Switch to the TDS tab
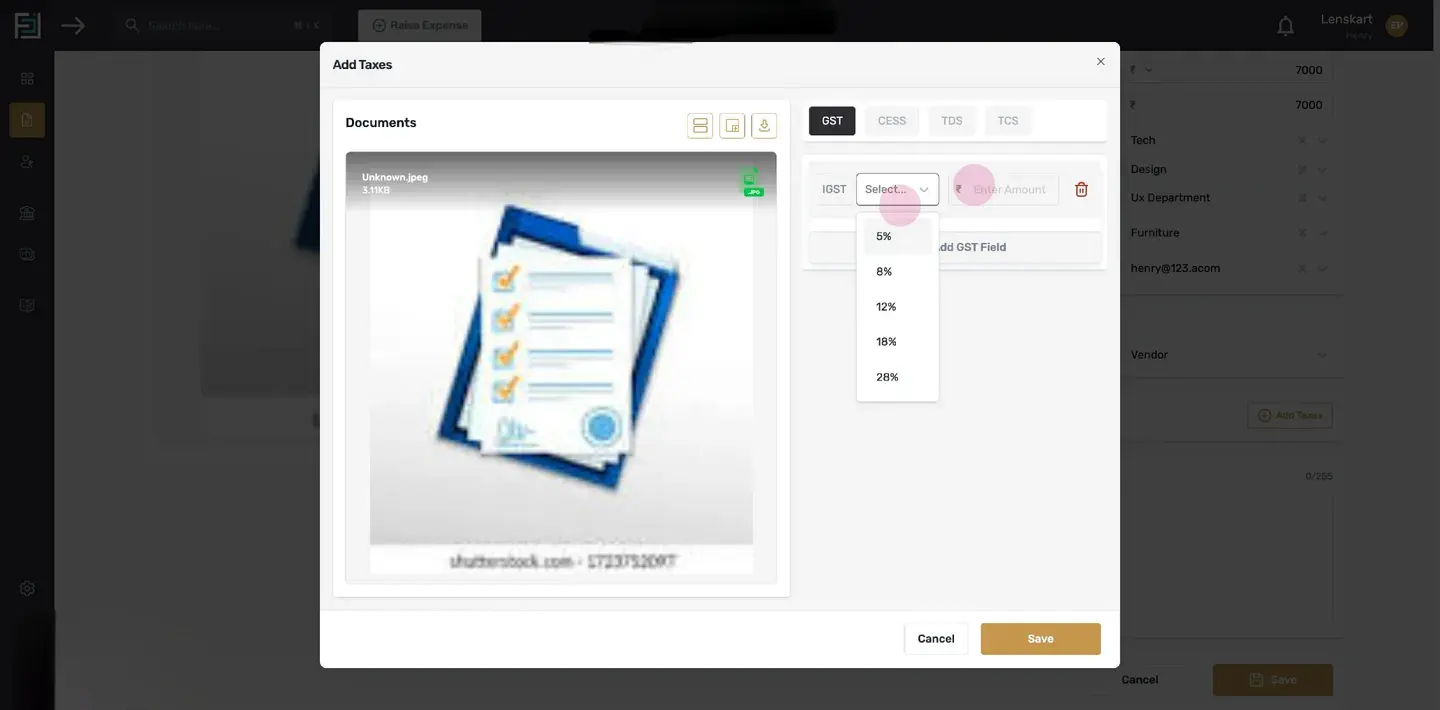Image resolution: width=1440 pixels, height=710 pixels. coord(952,121)
